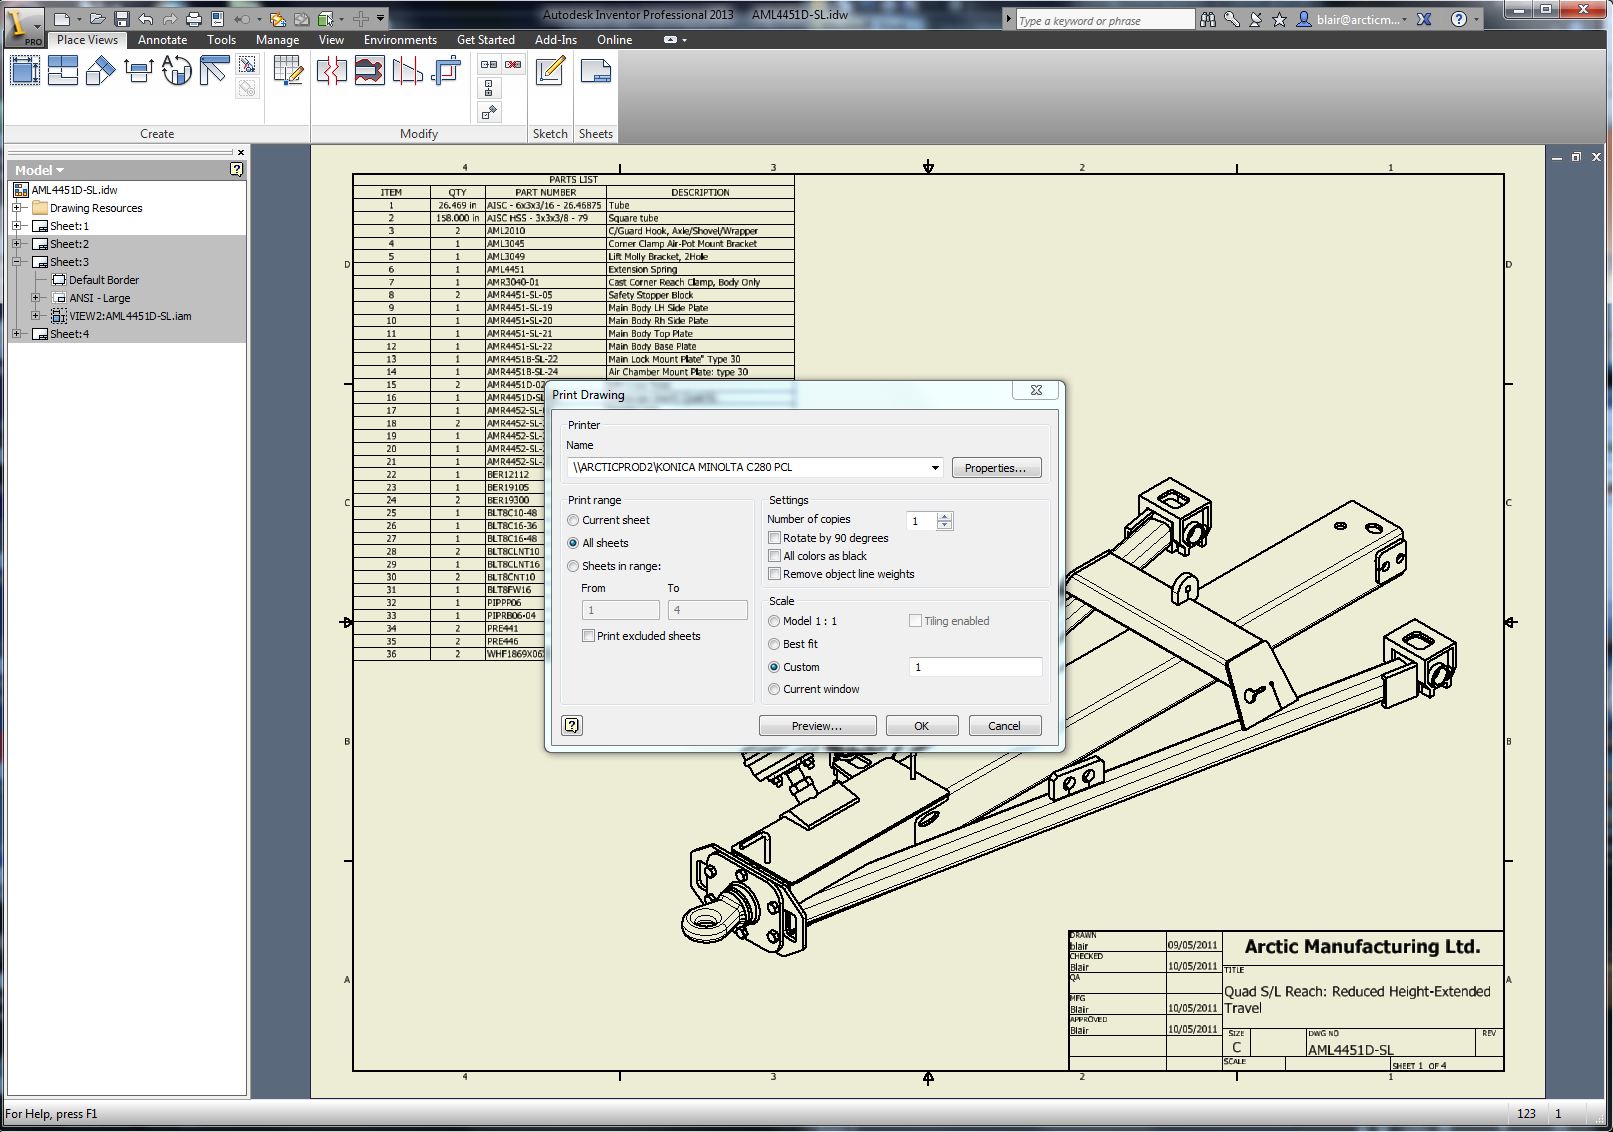Increase copies using the Number of copies stepper
Screen dimensions: 1613x1132
pyautogui.click(x=944, y=515)
